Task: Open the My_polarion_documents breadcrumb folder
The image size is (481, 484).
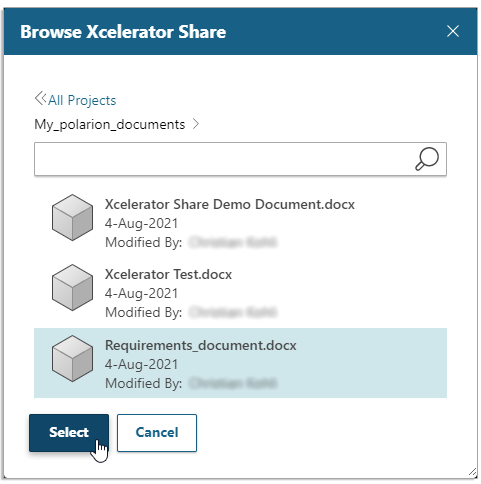Action: point(110,124)
